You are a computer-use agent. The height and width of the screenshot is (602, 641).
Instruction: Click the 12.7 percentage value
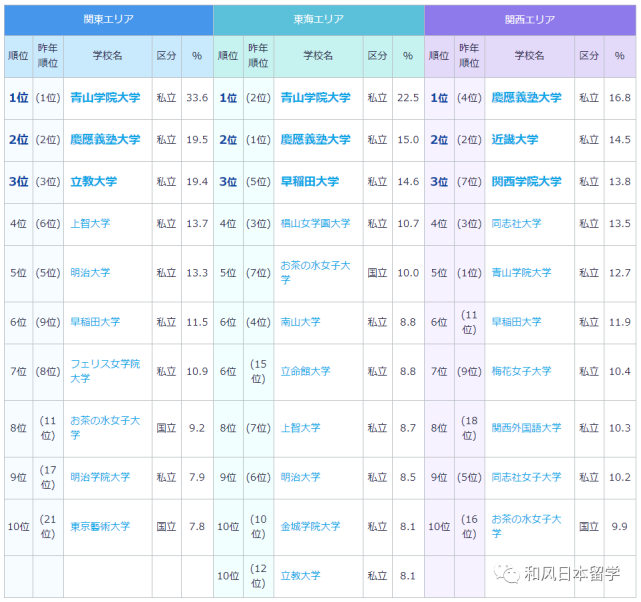[620, 273]
